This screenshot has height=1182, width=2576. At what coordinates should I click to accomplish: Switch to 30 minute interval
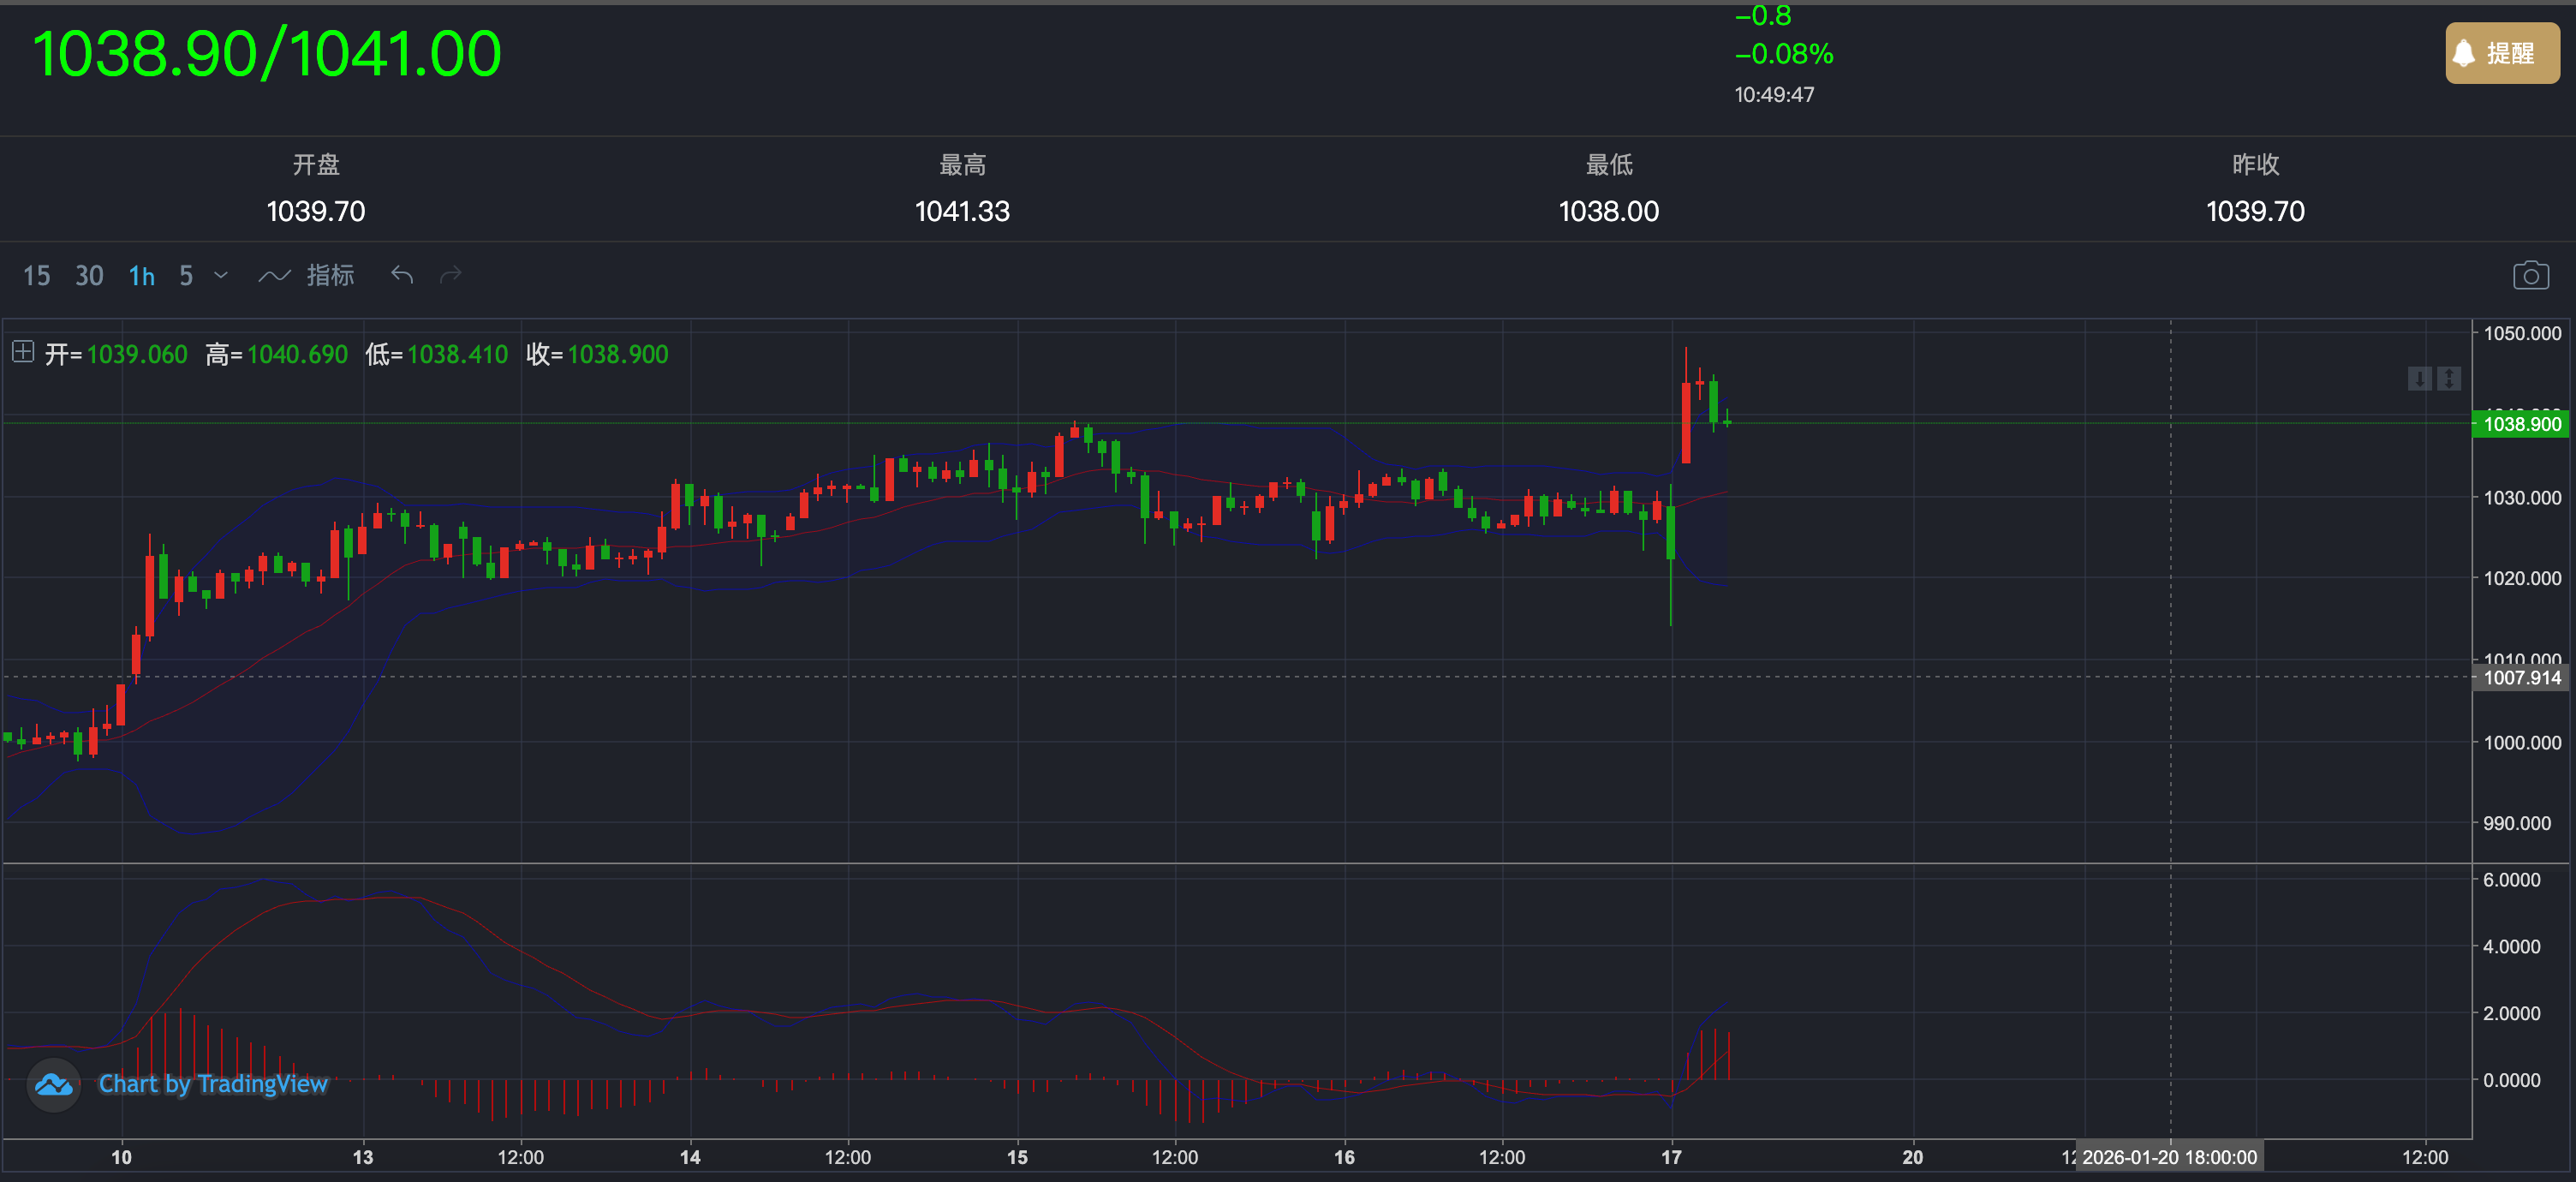89,276
